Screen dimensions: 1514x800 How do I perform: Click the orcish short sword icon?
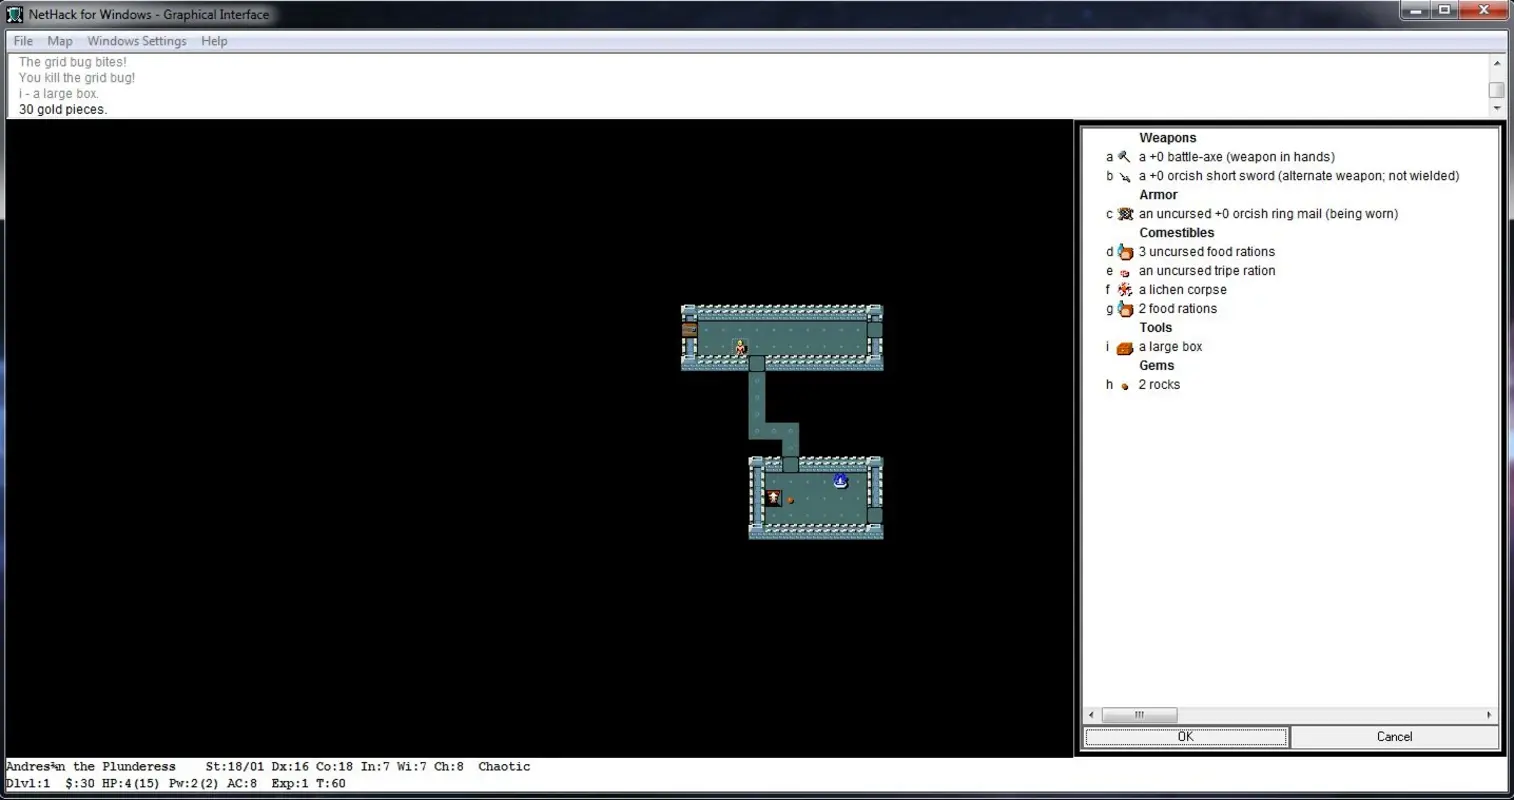pos(1124,176)
